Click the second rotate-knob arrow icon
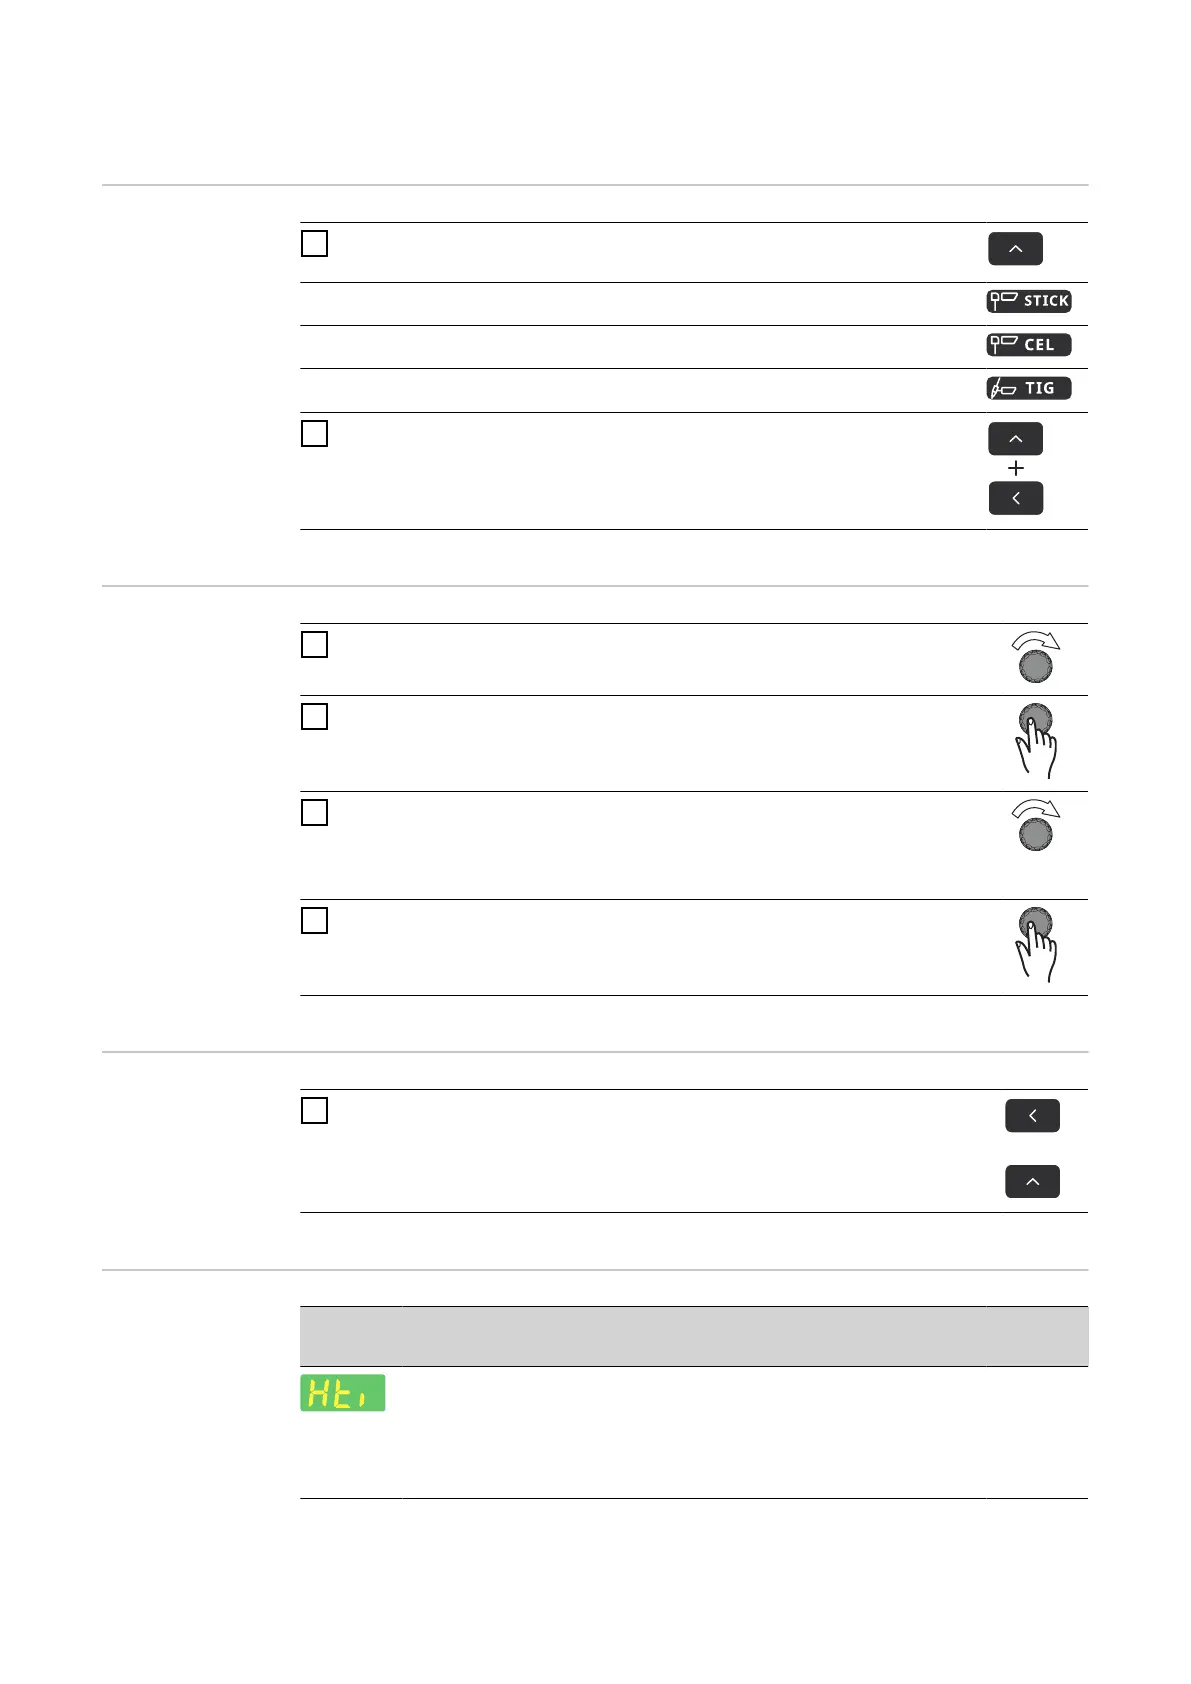Screen dimensions: 1191x1684 coord(1035,825)
